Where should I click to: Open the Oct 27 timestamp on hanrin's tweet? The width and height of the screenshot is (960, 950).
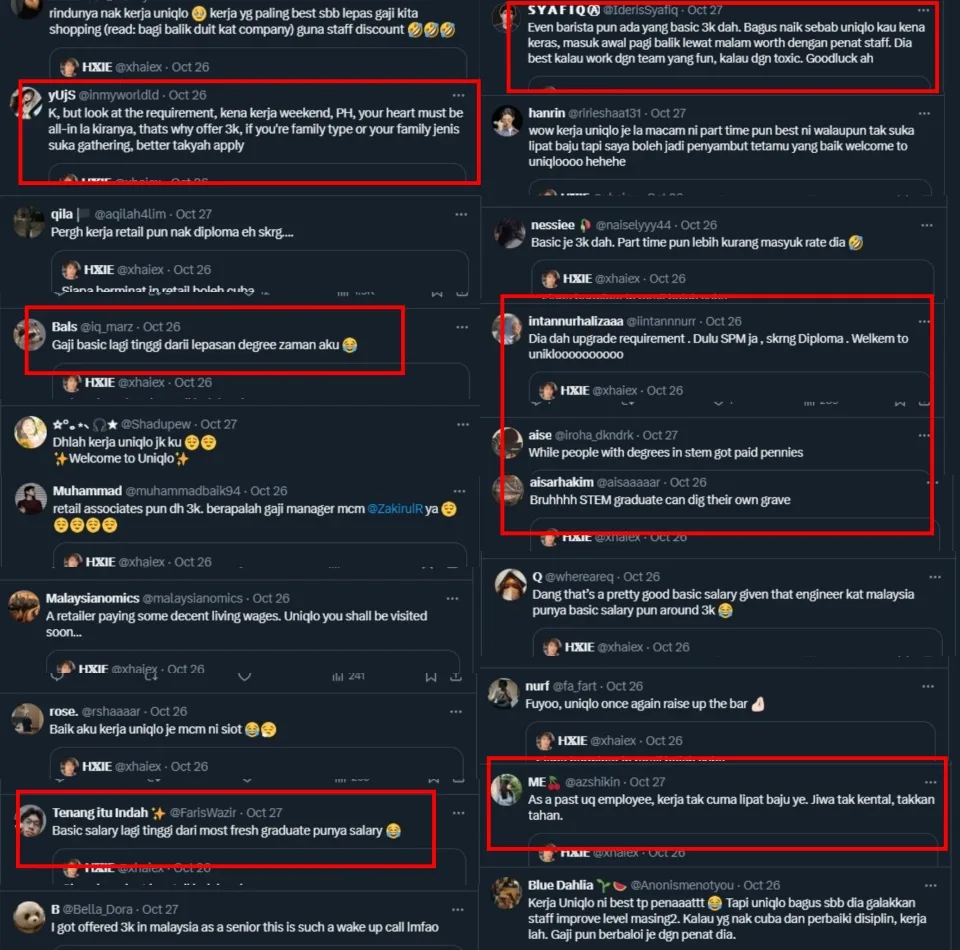[x=668, y=113]
